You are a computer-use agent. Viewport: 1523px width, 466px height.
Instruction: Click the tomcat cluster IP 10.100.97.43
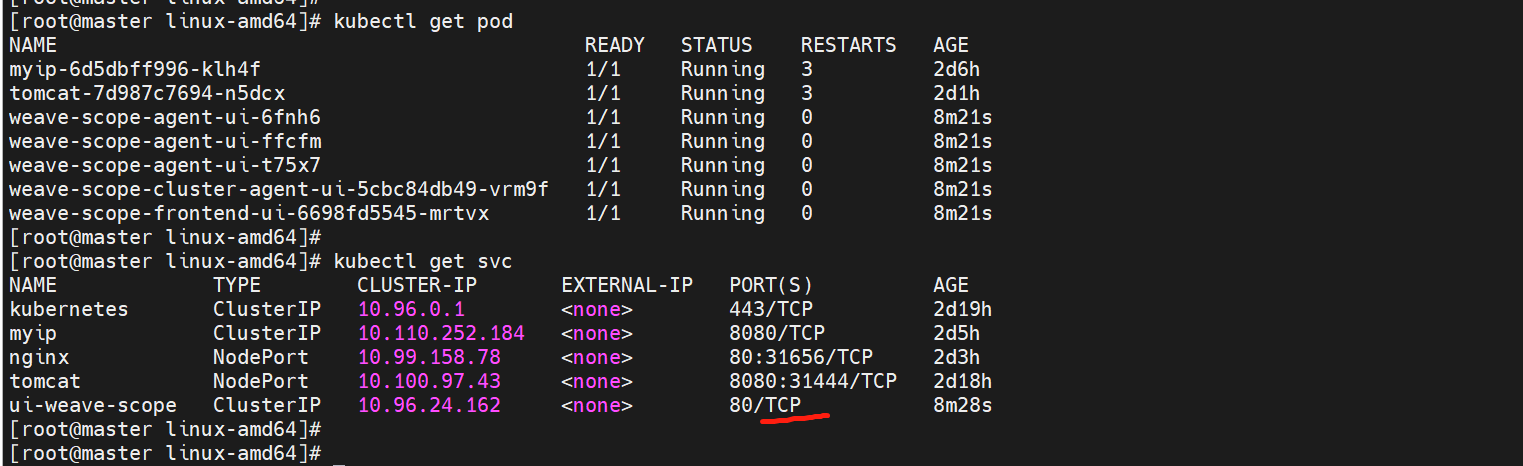point(429,381)
